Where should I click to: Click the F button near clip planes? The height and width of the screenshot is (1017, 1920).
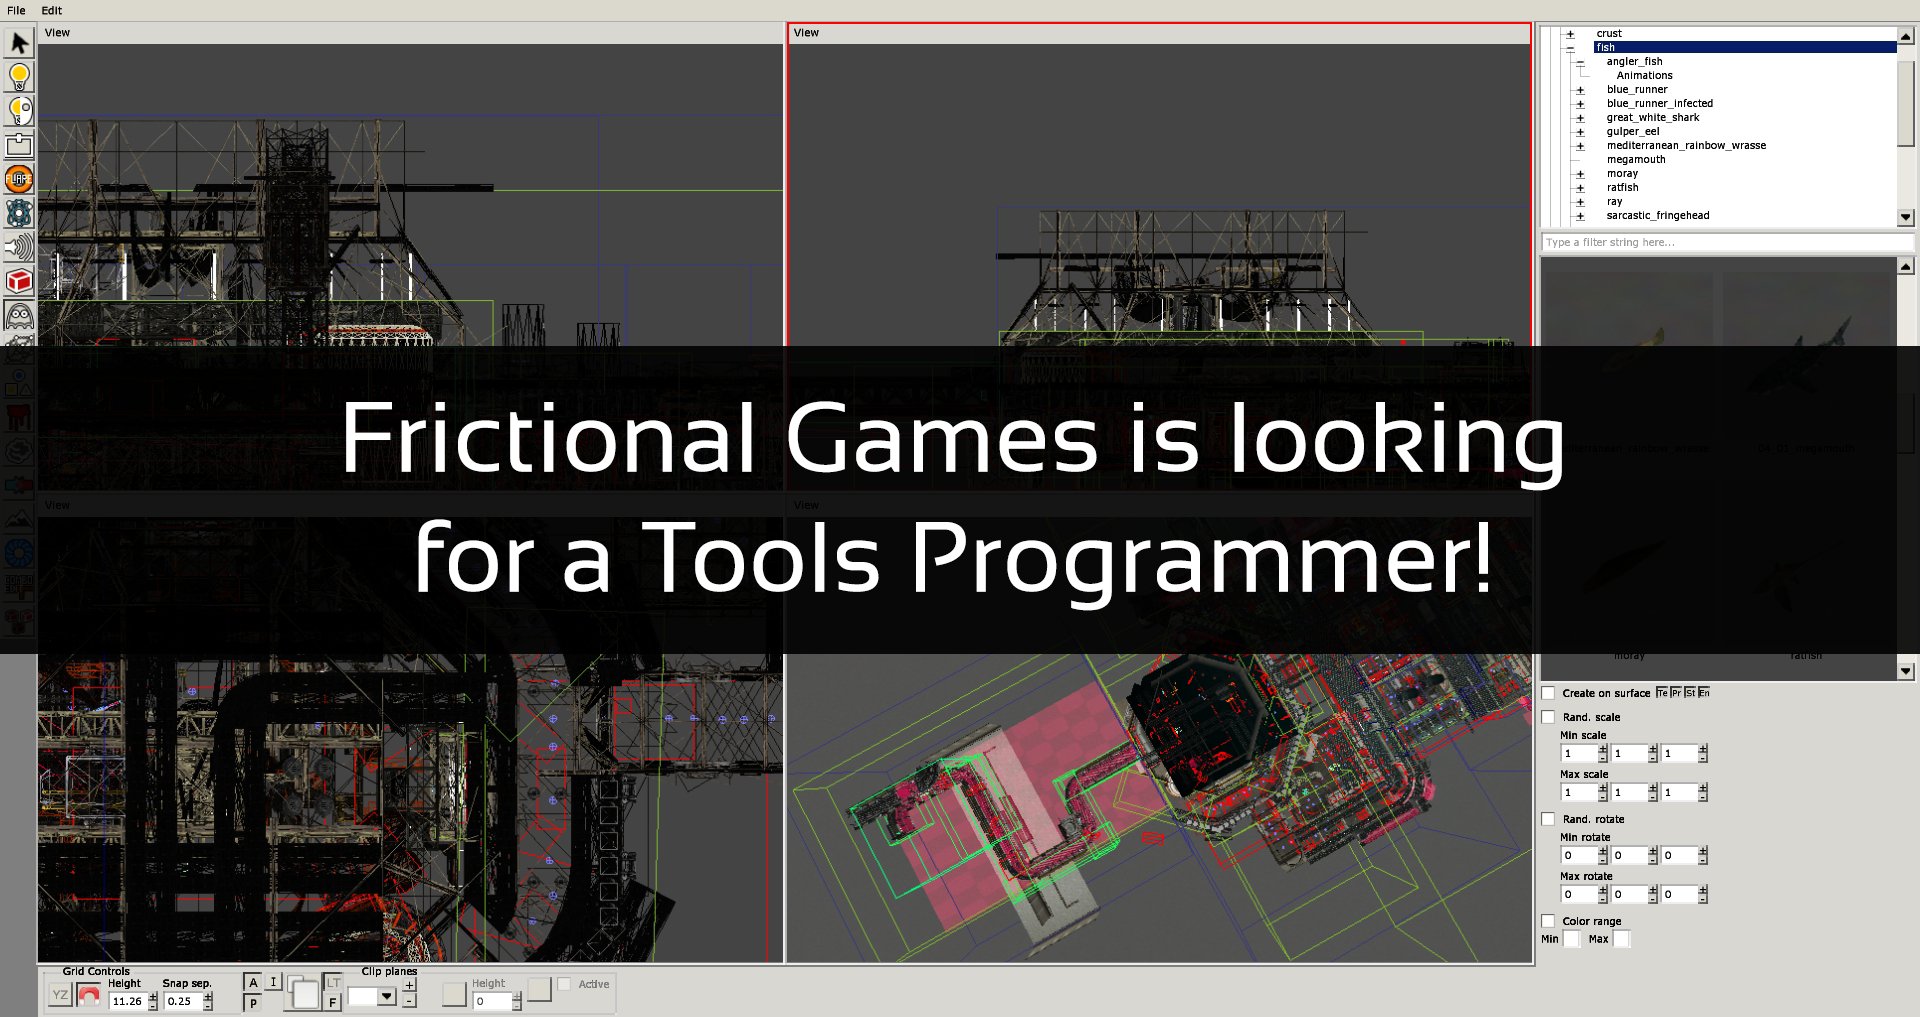[x=333, y=1002]
